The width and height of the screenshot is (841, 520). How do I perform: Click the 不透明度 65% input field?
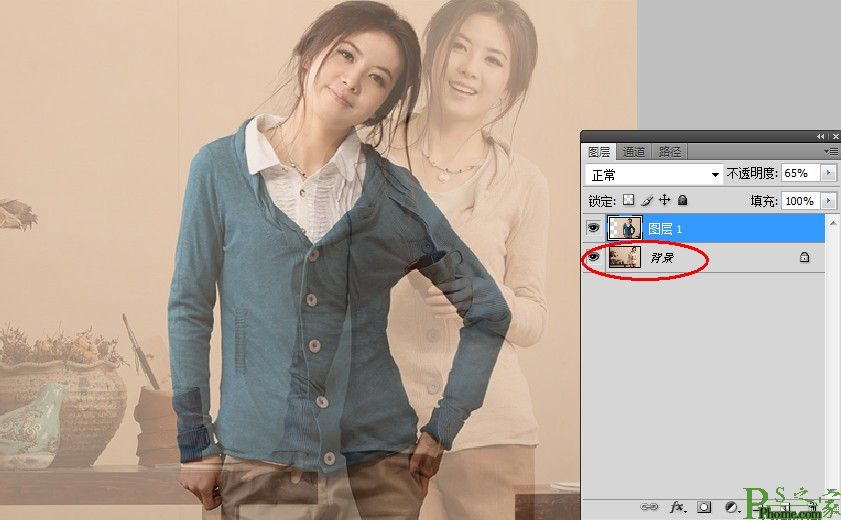point(800,173)
